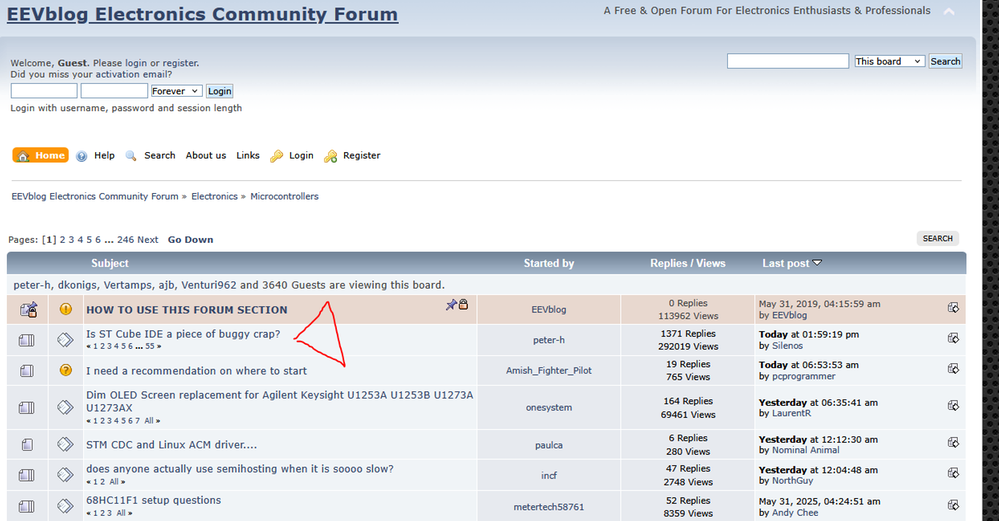Sort topics by Subject column header
This screenshot has width=999, height=521.
pyautogui.click(x=110, y=263)
